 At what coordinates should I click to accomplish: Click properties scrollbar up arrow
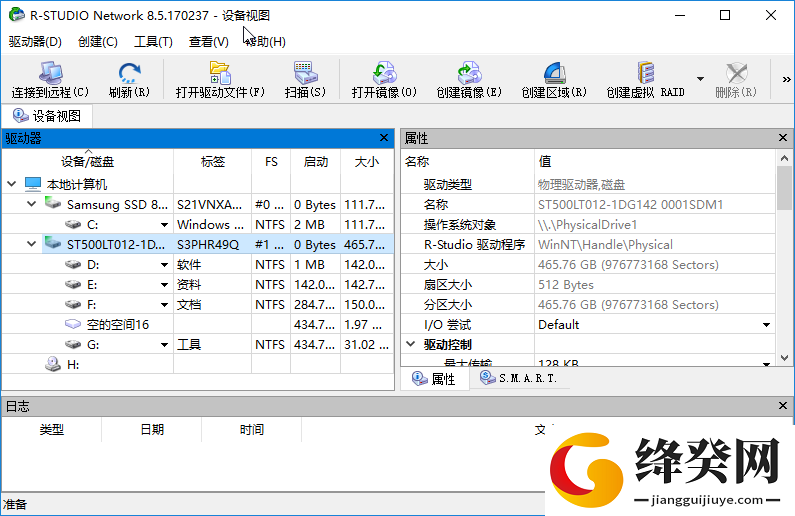pos(784,158)
